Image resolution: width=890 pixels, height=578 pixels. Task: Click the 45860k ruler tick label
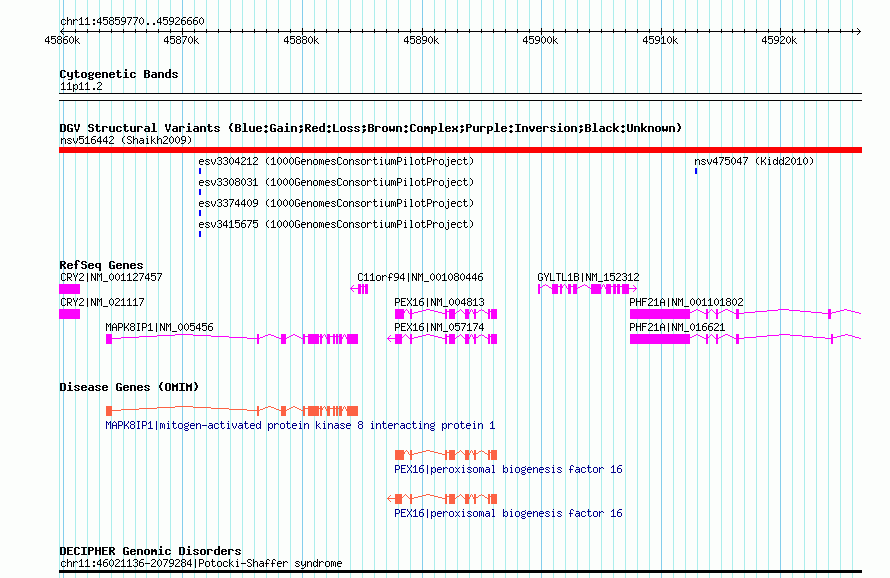click(x=62, y=41)
